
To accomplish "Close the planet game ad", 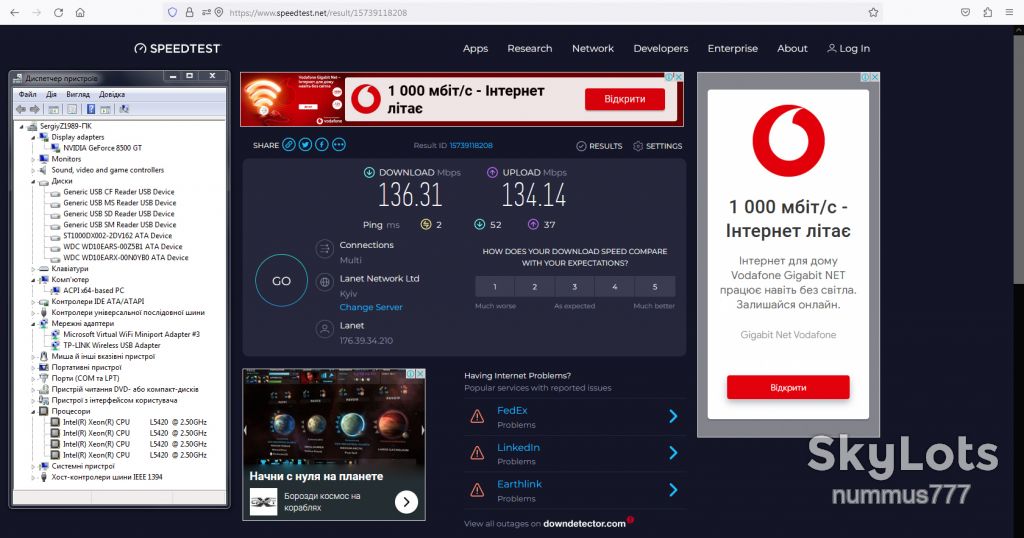I will pos(421,373).
